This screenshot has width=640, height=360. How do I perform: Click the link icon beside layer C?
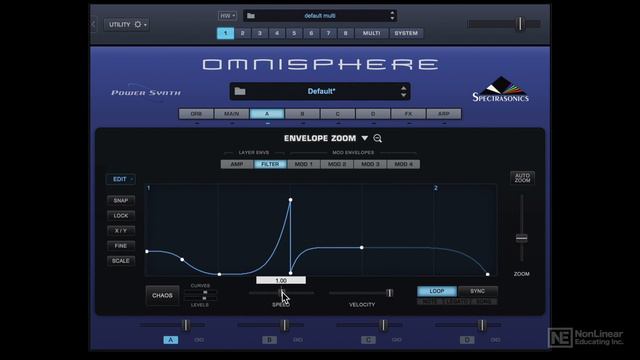397,340
